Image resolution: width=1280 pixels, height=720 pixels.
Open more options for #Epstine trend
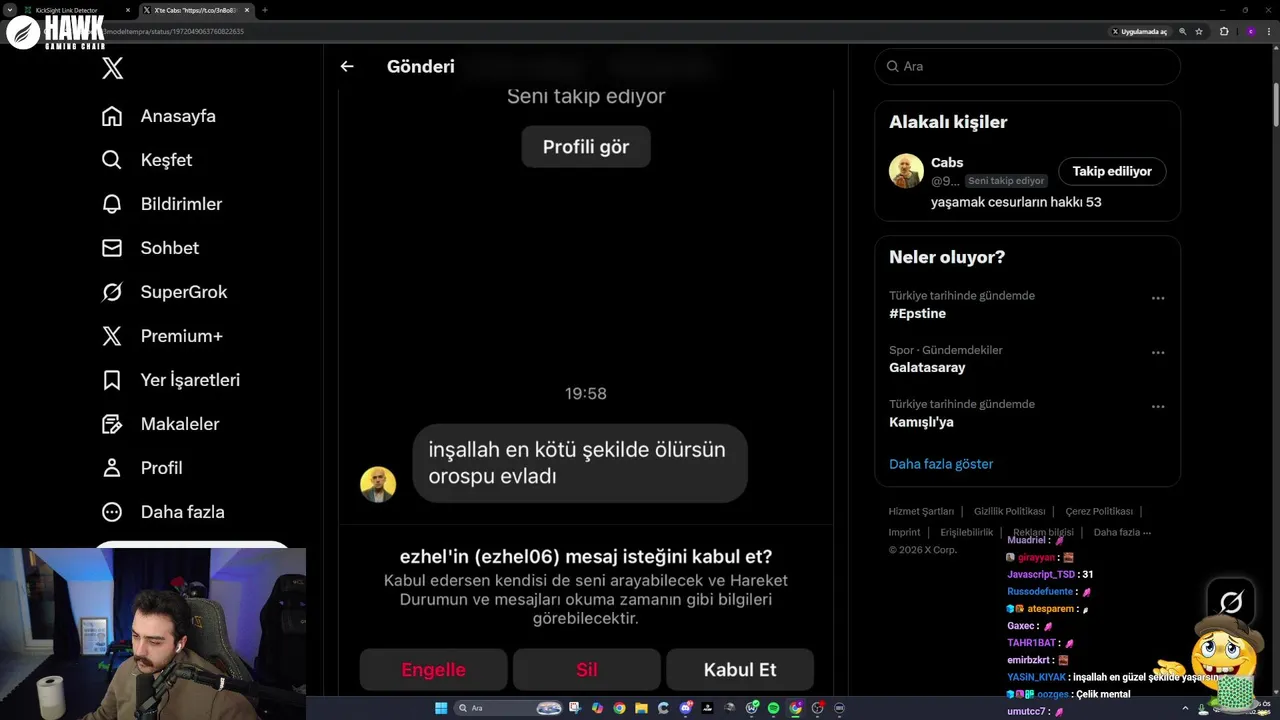1158,298
